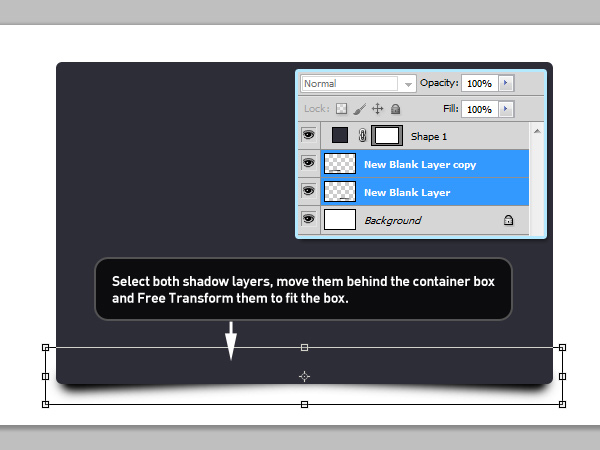The image size is (600, 450).
Task: Click transform top-left corner handle
Action: [46, 347]
